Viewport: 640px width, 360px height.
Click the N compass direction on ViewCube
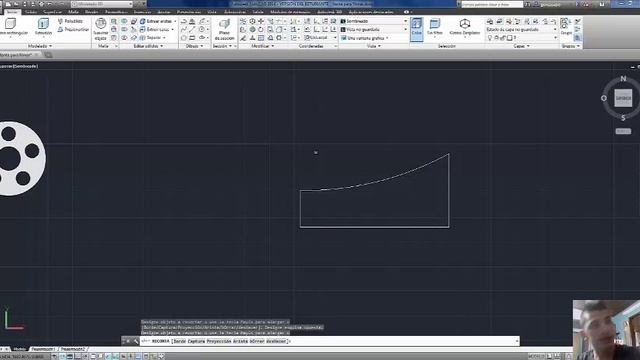tap(623, 78)
